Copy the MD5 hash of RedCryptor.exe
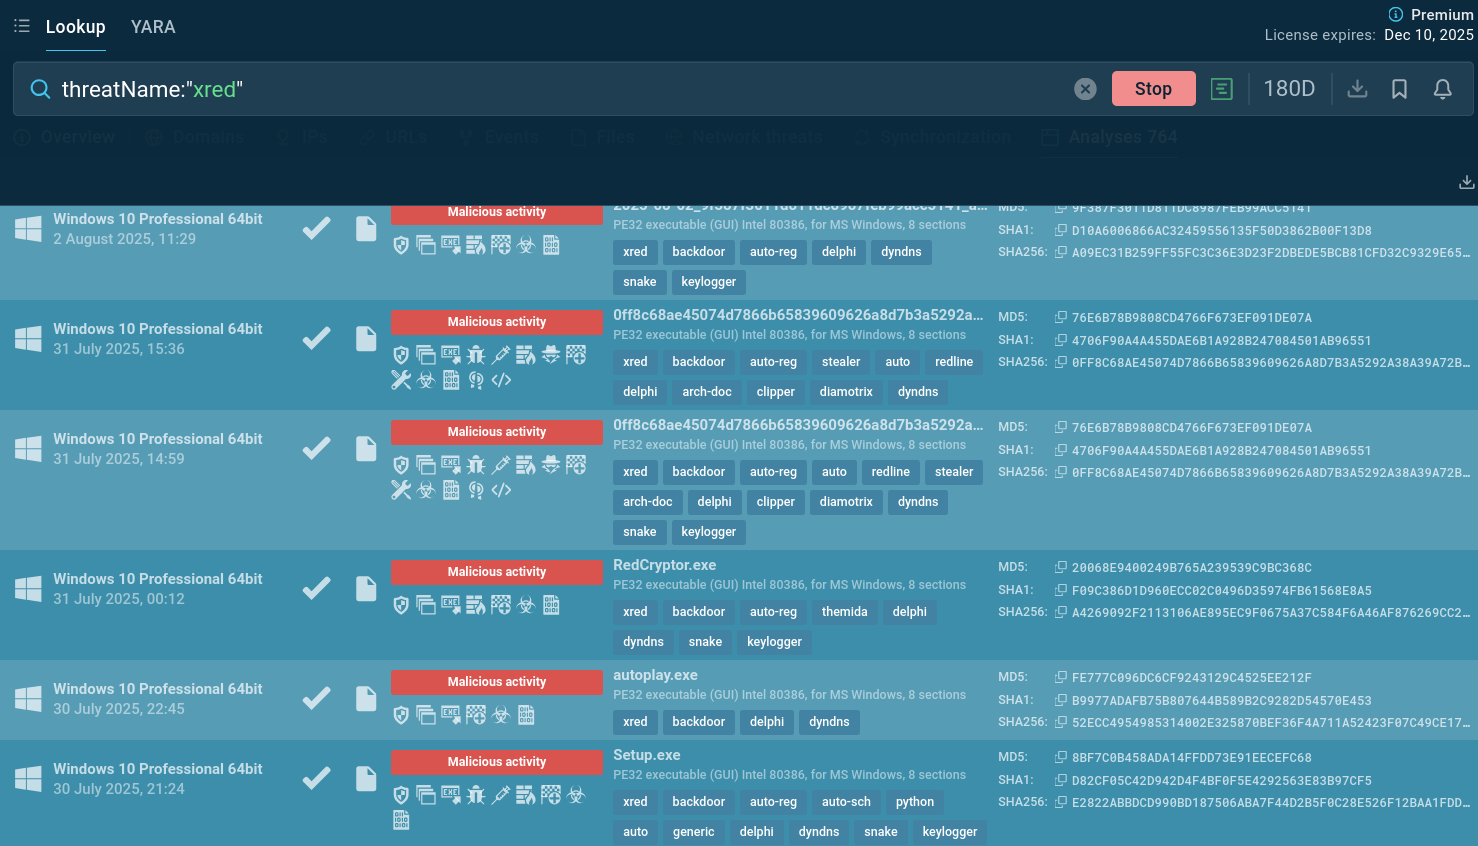Image resolution: width=1478 pixels, height=846 pixels. pyautogui.click(x=1060, y=567)
